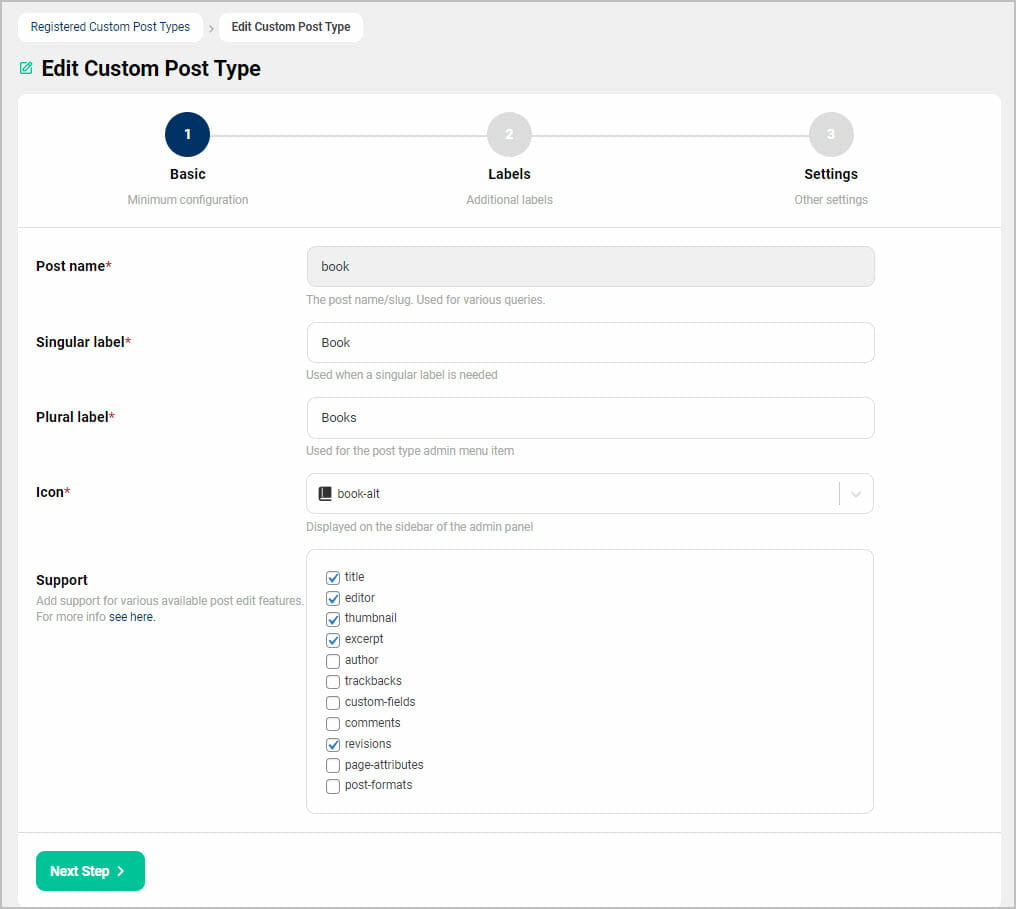Click the arrow icon inside Next Step button
Screen dimensions: 1016x909
point(118,871)
